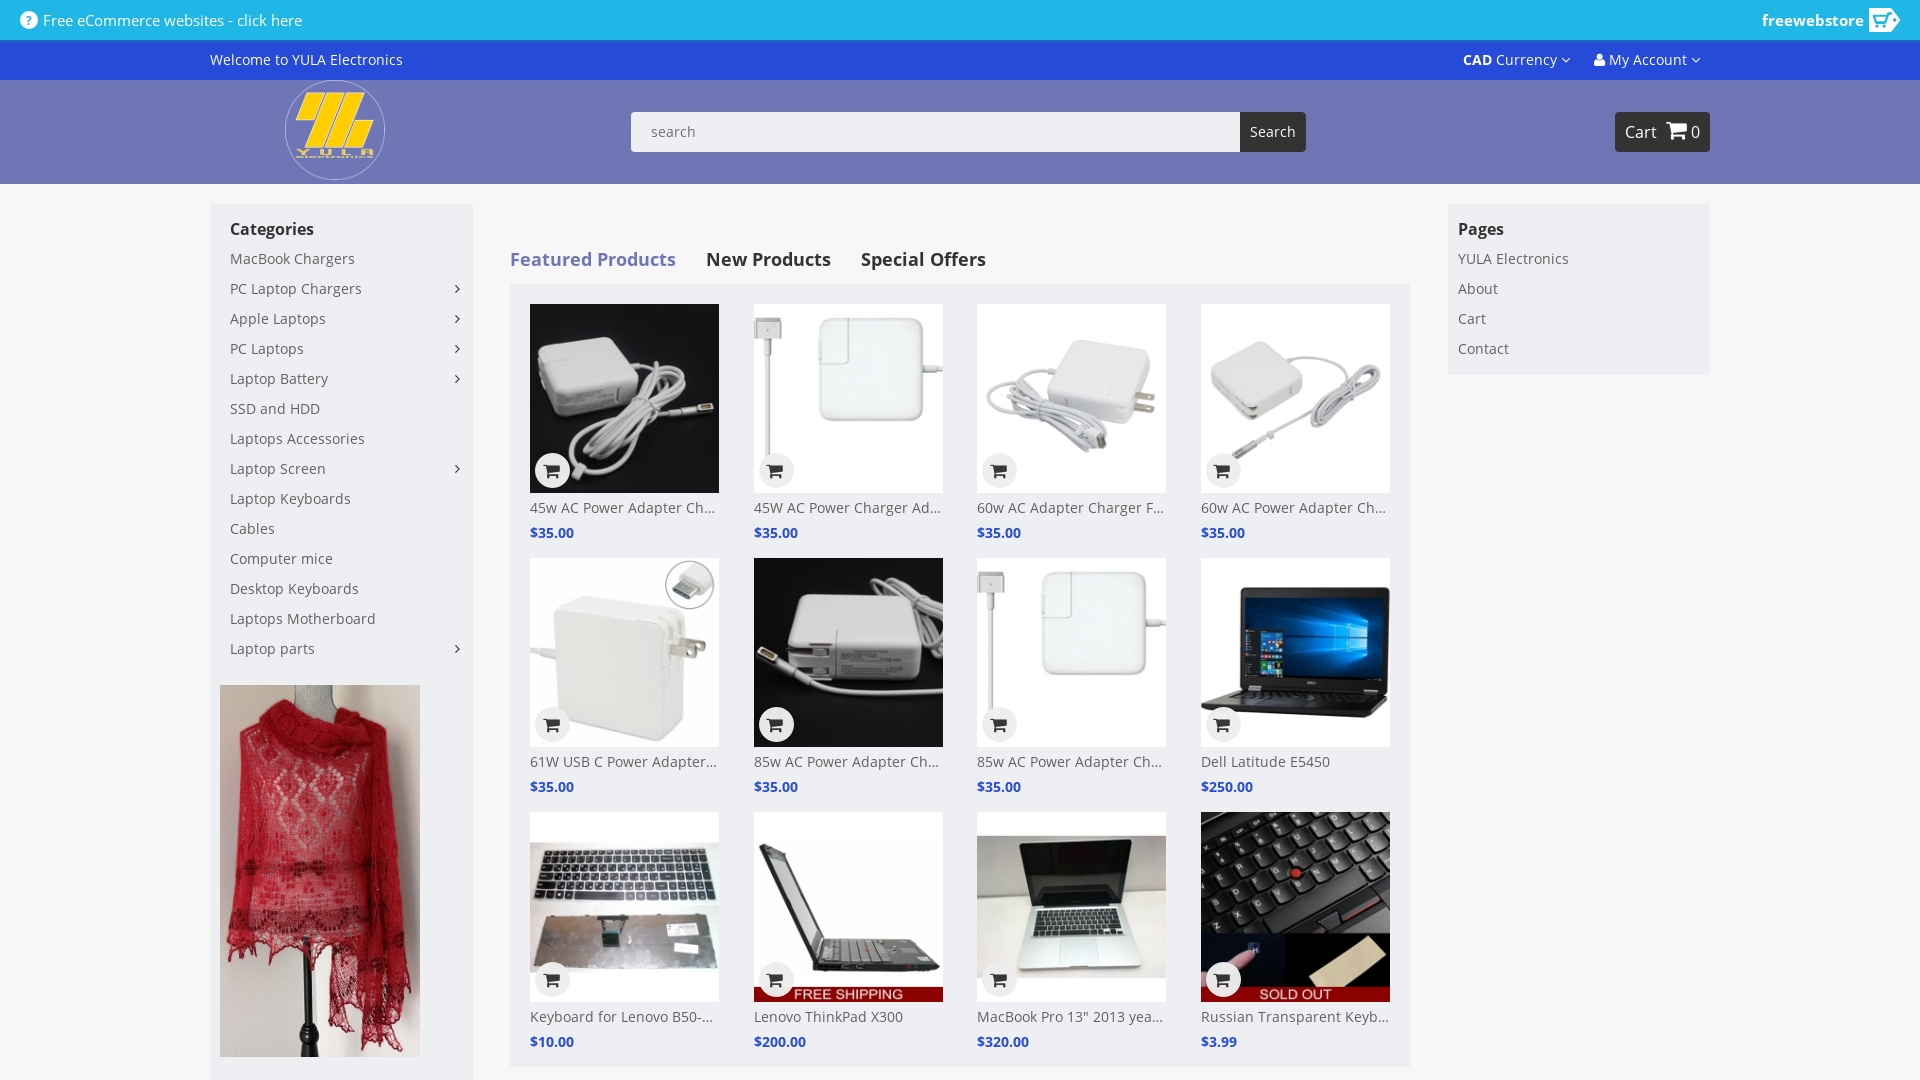Open Russian Transparent Keyboard product title
Screen dimensions: 1920x1080
tap(1295, 1017)
